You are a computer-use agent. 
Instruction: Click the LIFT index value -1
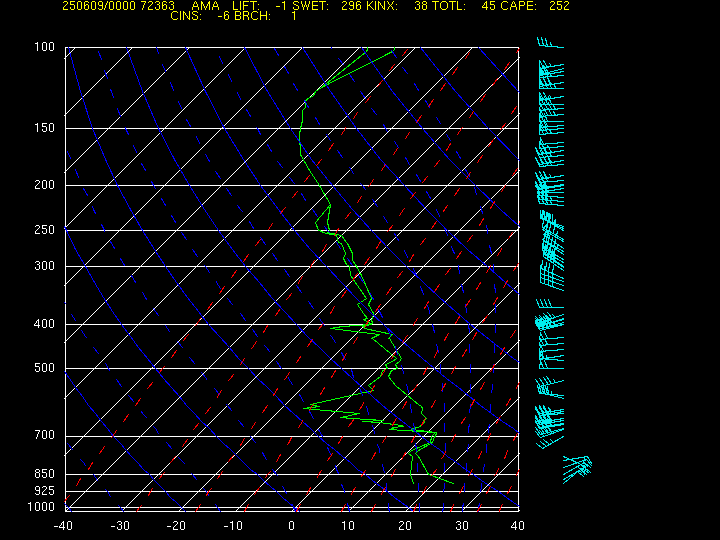point(281,6)
